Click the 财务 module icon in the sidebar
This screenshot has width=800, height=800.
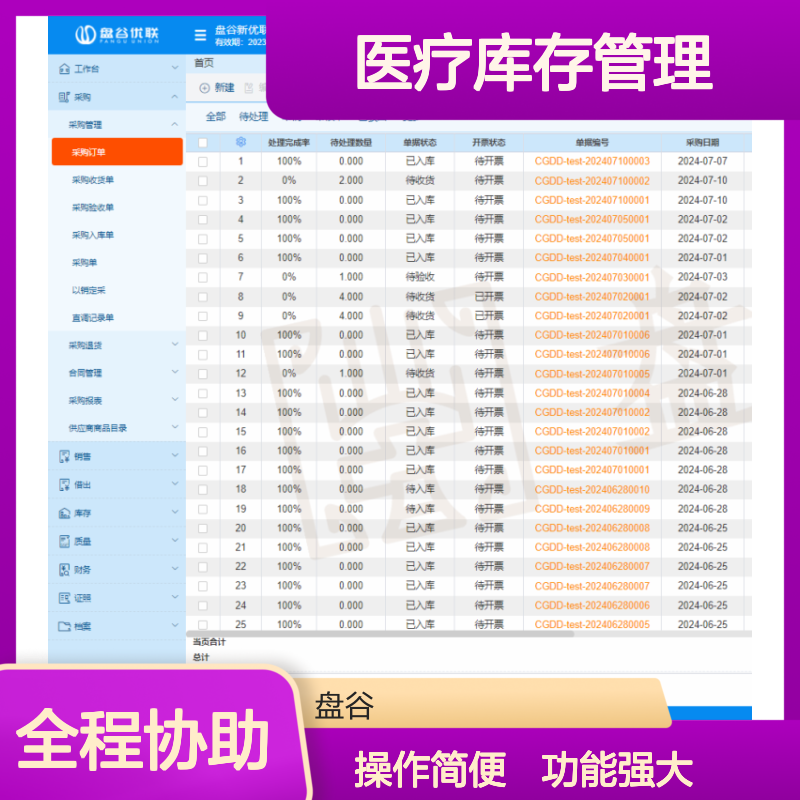tap(64, 570)
